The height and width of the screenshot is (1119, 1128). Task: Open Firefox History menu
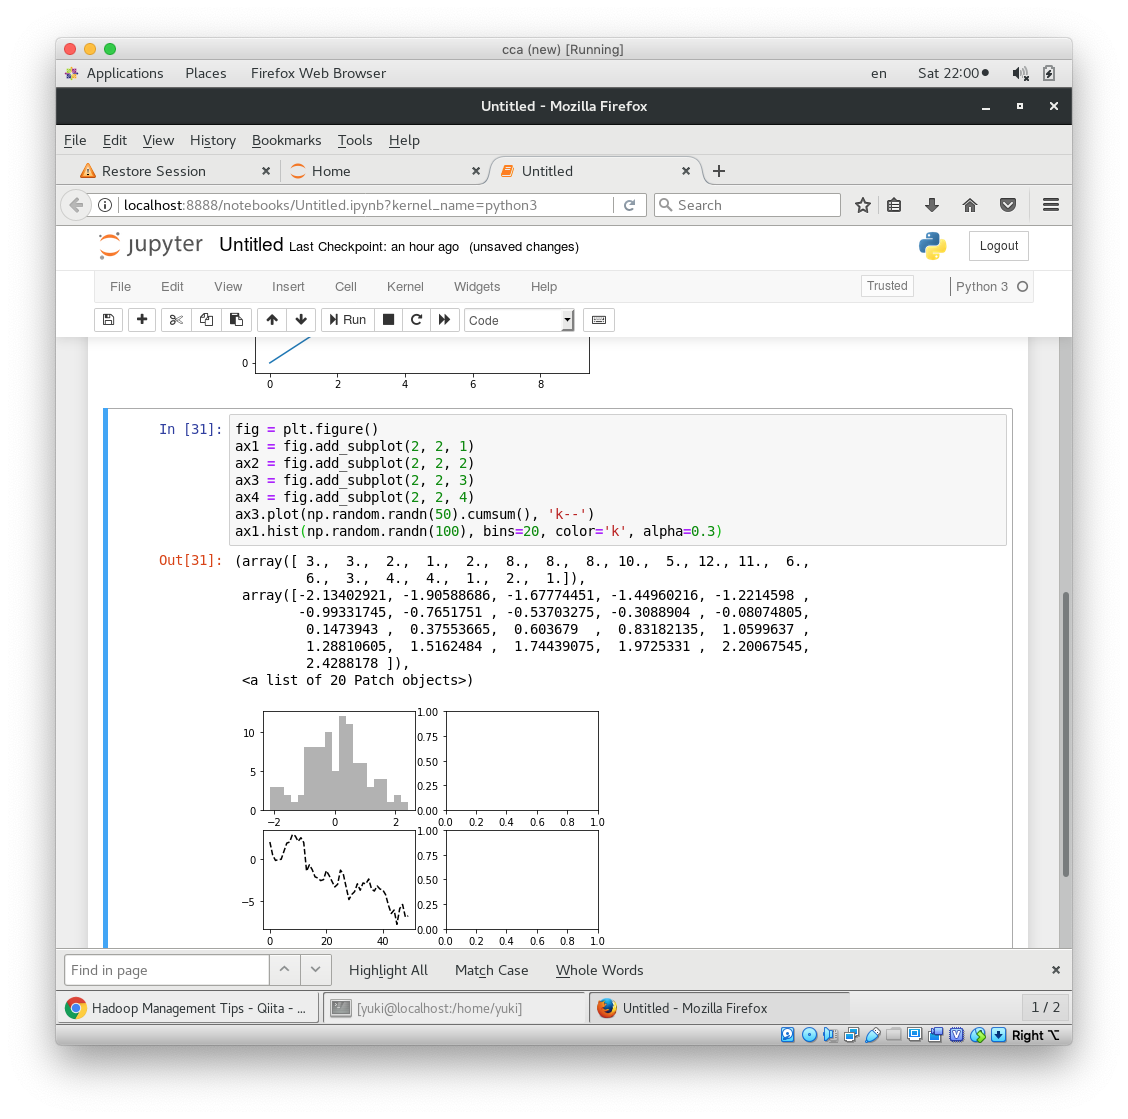pos(213,140)
